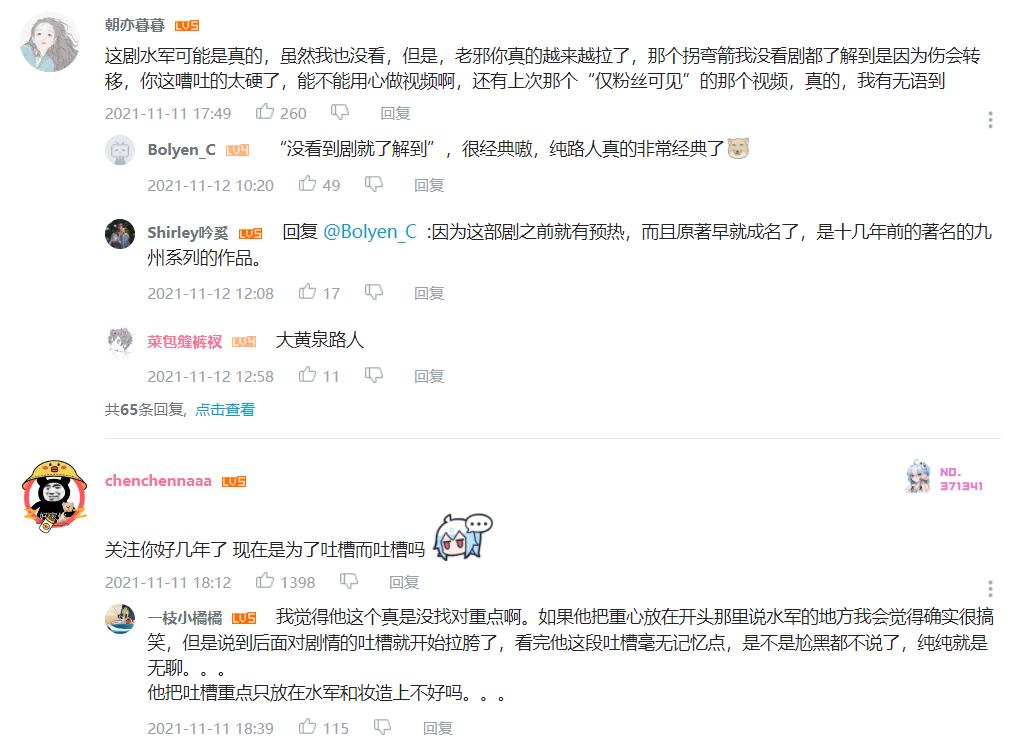Like the comment by 朝亦暮暮 with 260 likes
The image size is (1024, 750).
tap(264, 112)
